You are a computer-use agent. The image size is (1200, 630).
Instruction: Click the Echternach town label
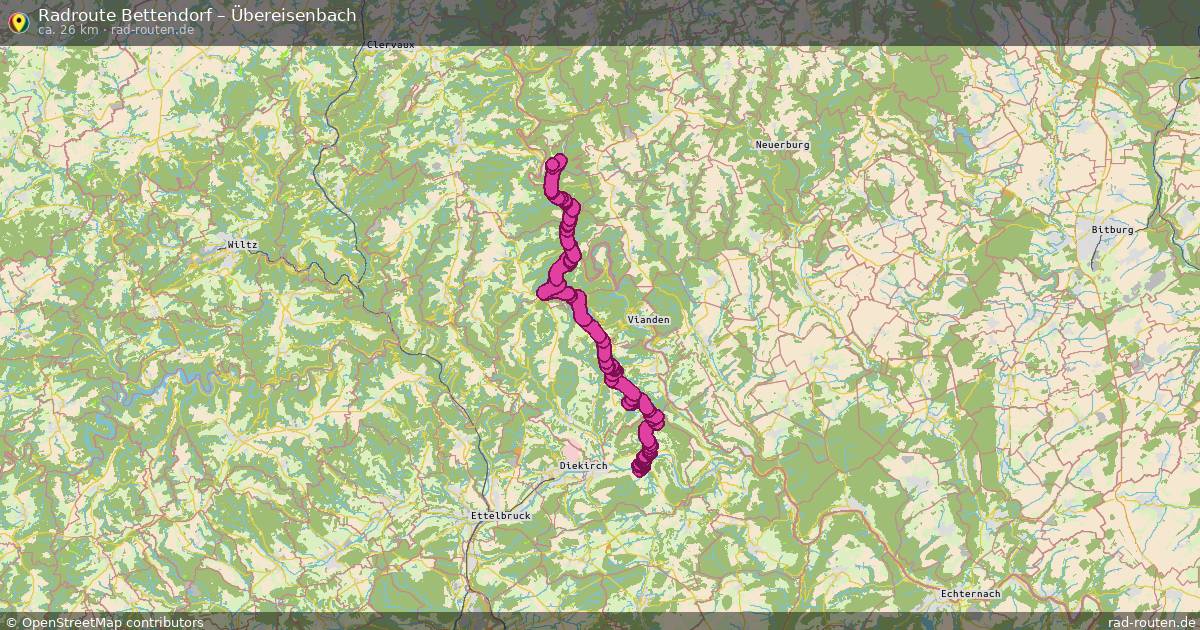970,594
